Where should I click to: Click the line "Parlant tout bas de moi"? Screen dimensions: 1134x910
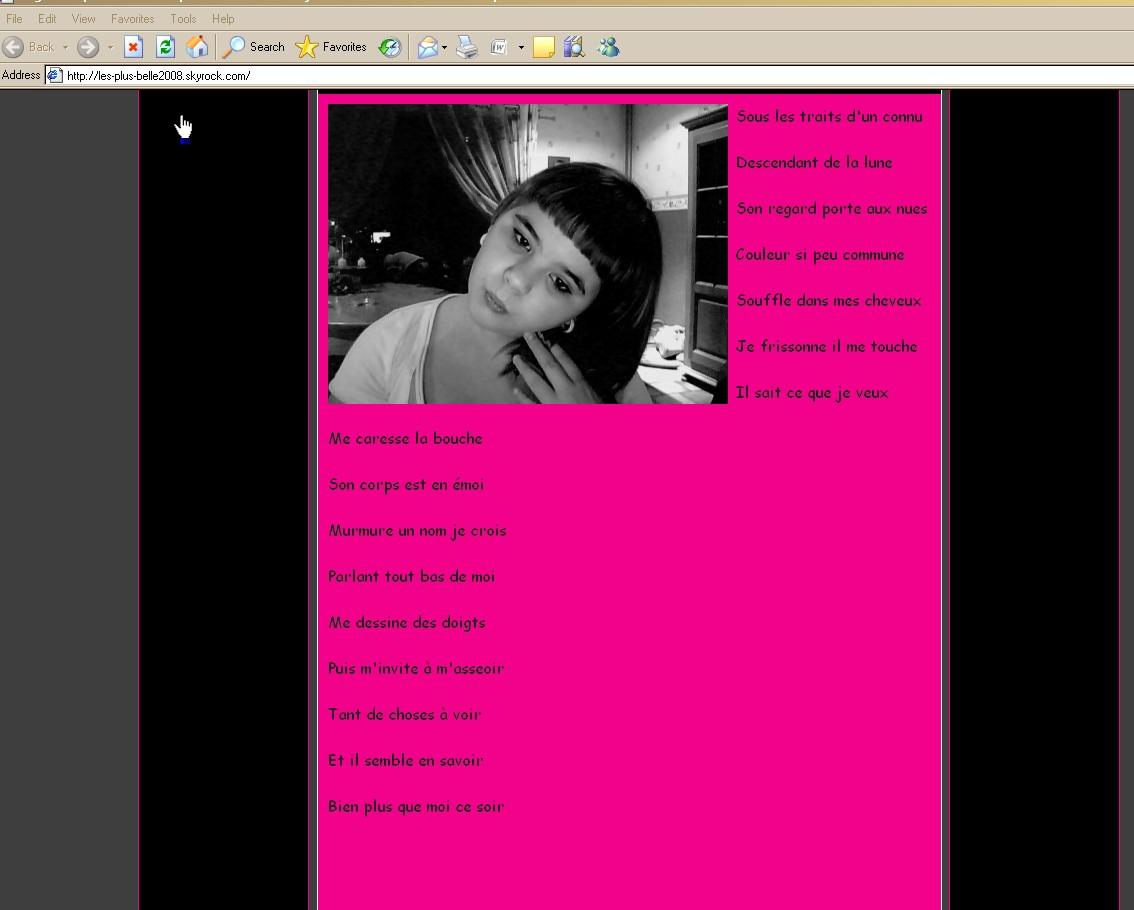pos(412,577)
